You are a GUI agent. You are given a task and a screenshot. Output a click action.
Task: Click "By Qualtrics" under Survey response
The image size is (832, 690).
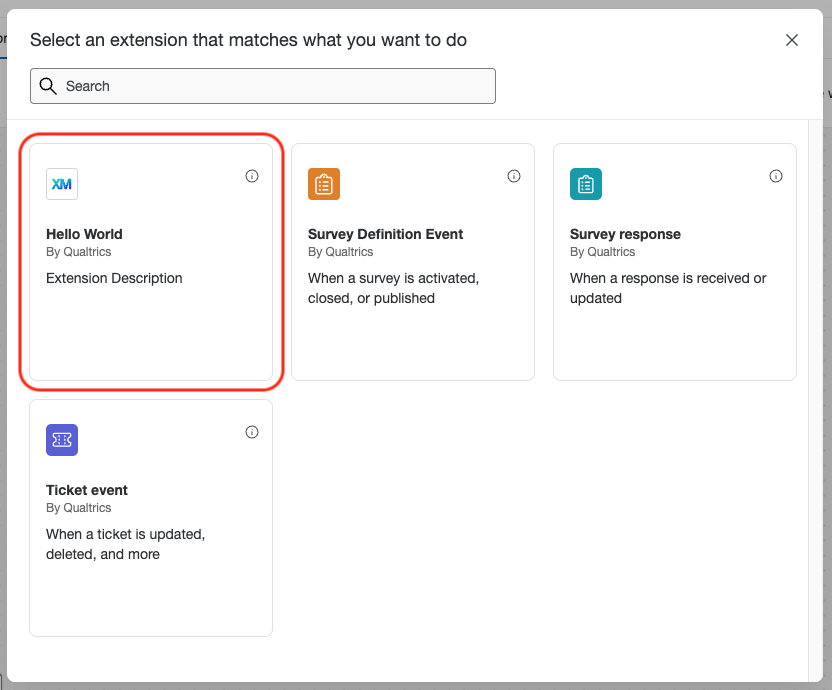(x=602, y=252)
